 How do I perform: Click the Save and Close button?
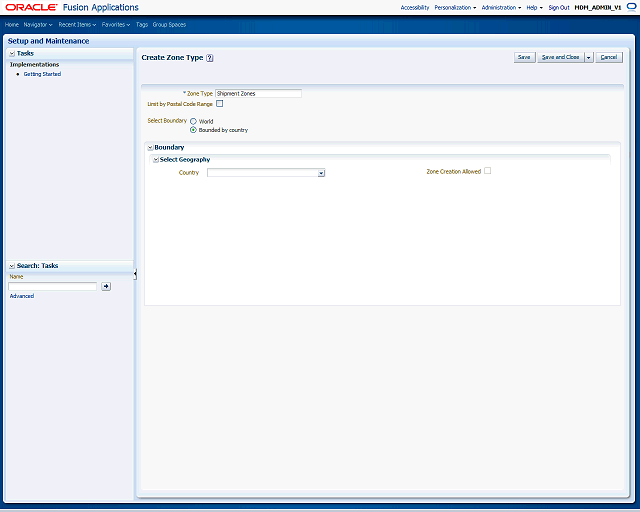coord(560,57)
